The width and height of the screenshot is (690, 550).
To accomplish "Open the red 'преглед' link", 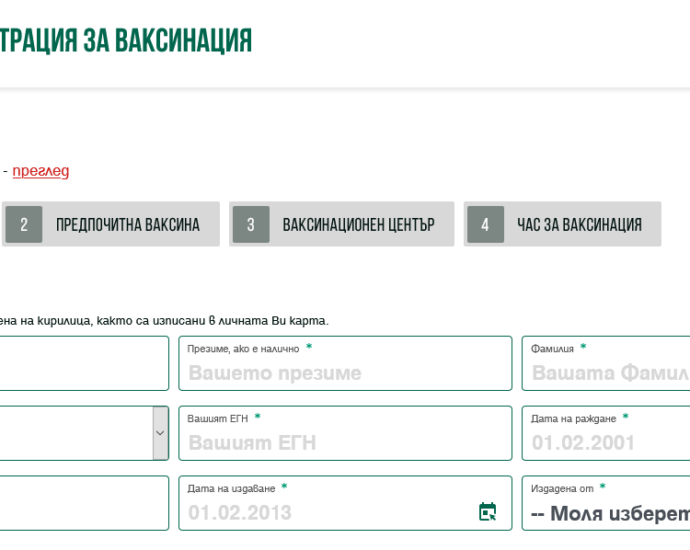I will 40,171.
